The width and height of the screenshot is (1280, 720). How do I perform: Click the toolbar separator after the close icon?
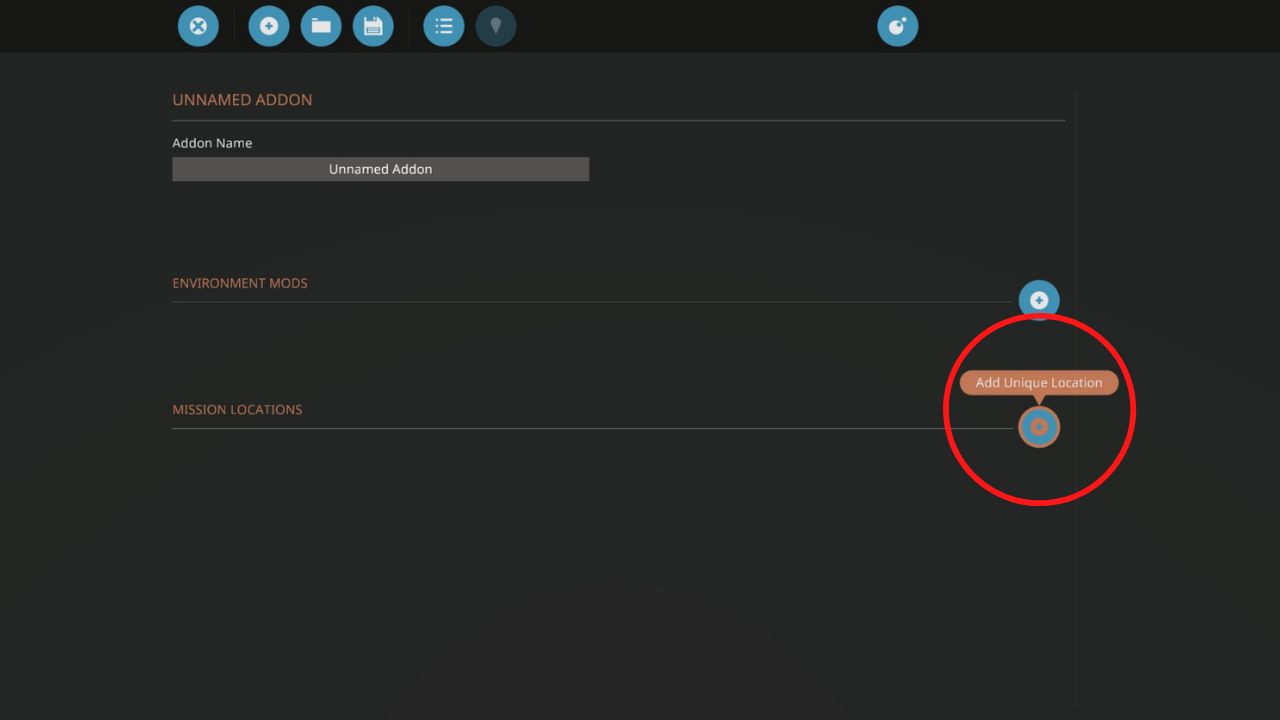point(234,26)
